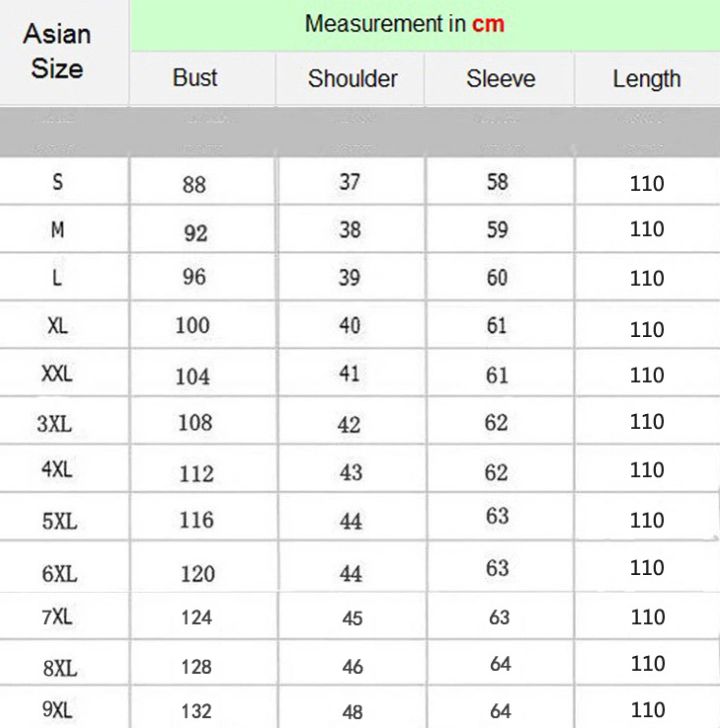Viewport: 720px width, 728px height.
Task: Click length 110 in the M row
Action: (x=647, y=229)
